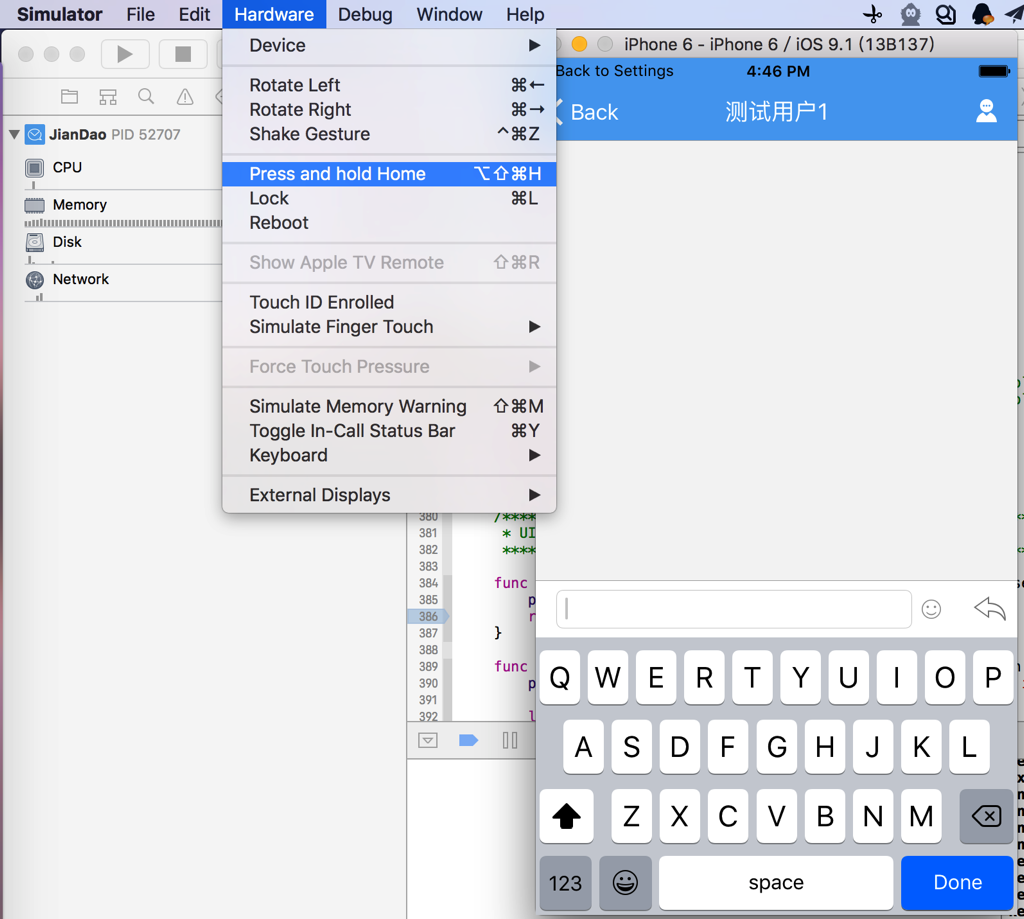Image resolution: width=1024 pixels, height=919 pixels.
Task: Choose Press and hold Home
Action: pos(389,174)
